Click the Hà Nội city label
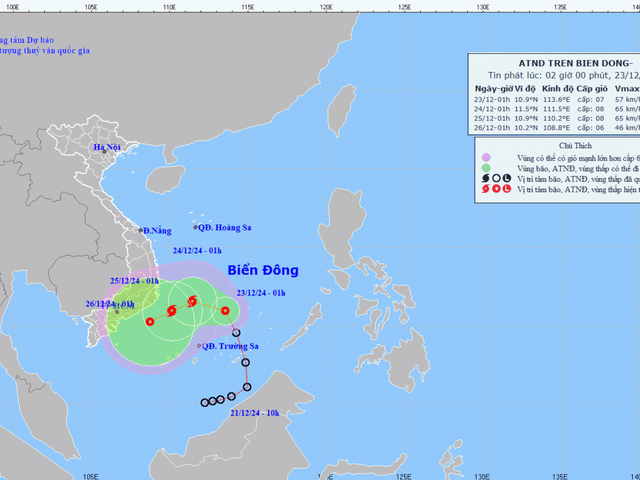640x480 pixels. coord(106,148)
